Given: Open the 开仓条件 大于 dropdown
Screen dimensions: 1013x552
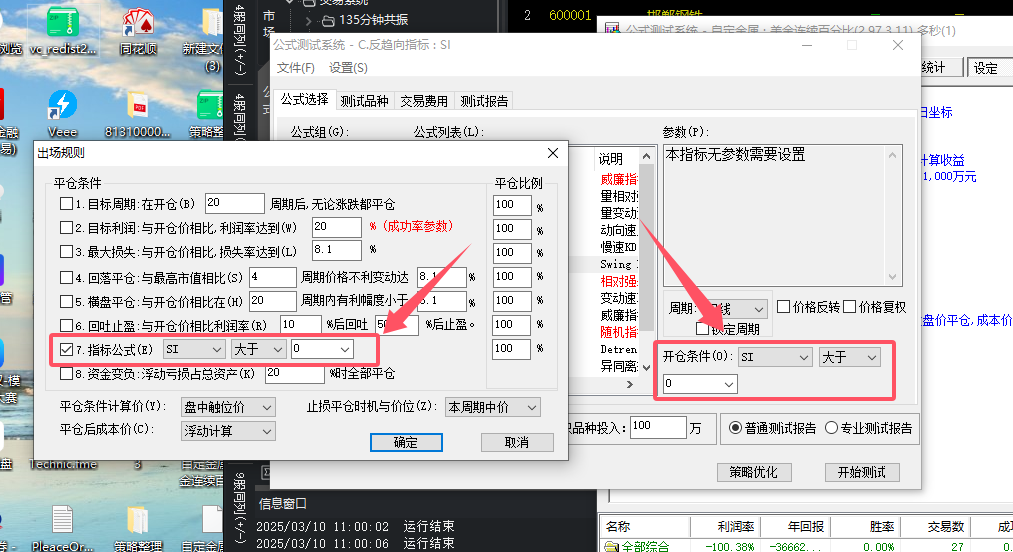Looking at the screenshot, I should coord(850,357).
